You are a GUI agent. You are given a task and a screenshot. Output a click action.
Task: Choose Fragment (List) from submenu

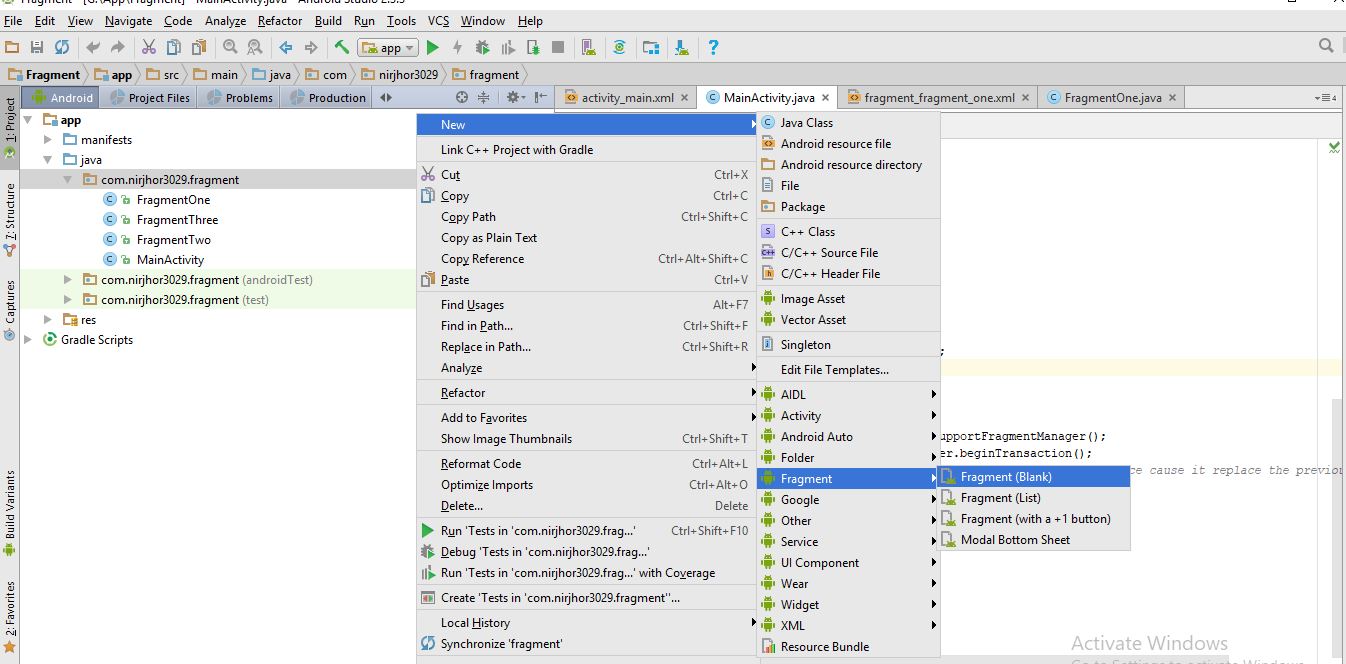point(1033,498)
